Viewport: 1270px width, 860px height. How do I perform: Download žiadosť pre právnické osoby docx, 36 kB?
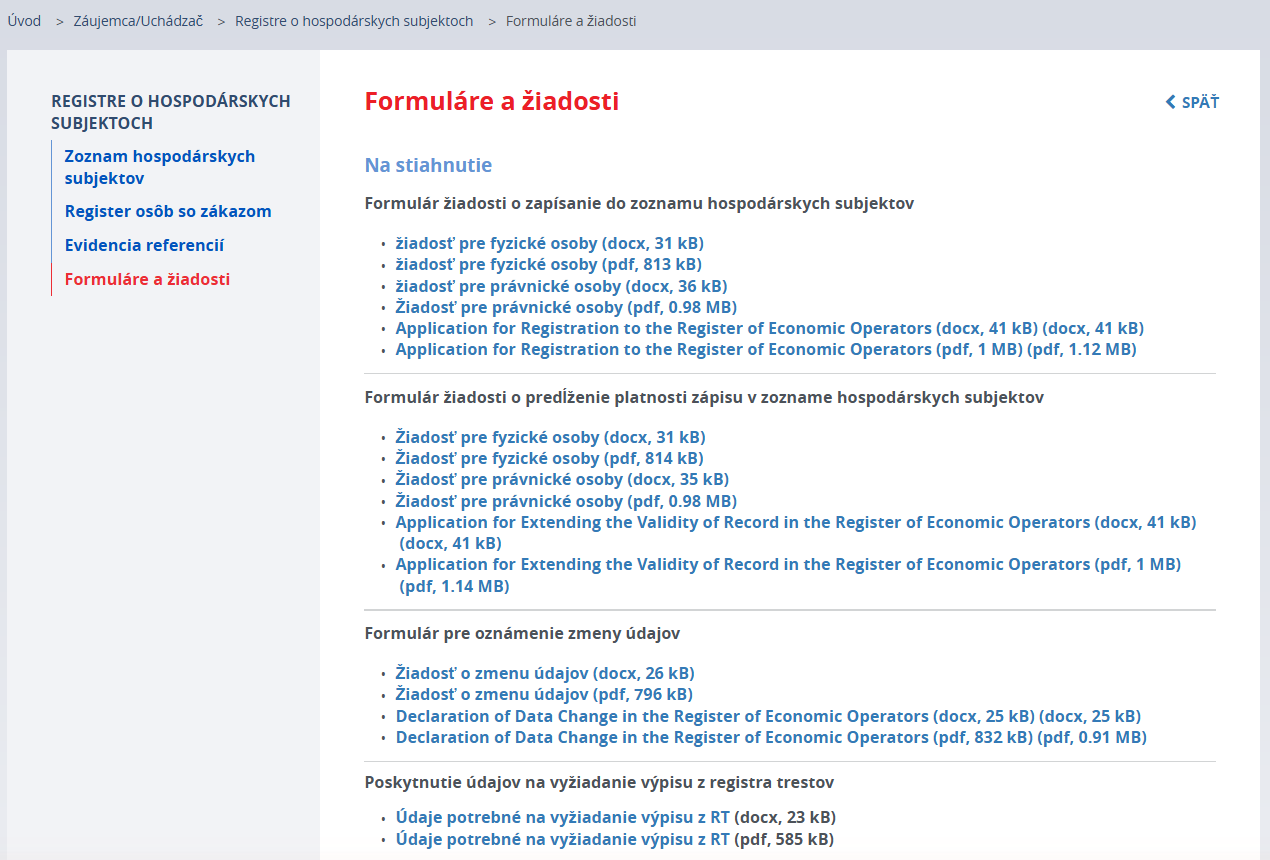[x=561, y=286]
